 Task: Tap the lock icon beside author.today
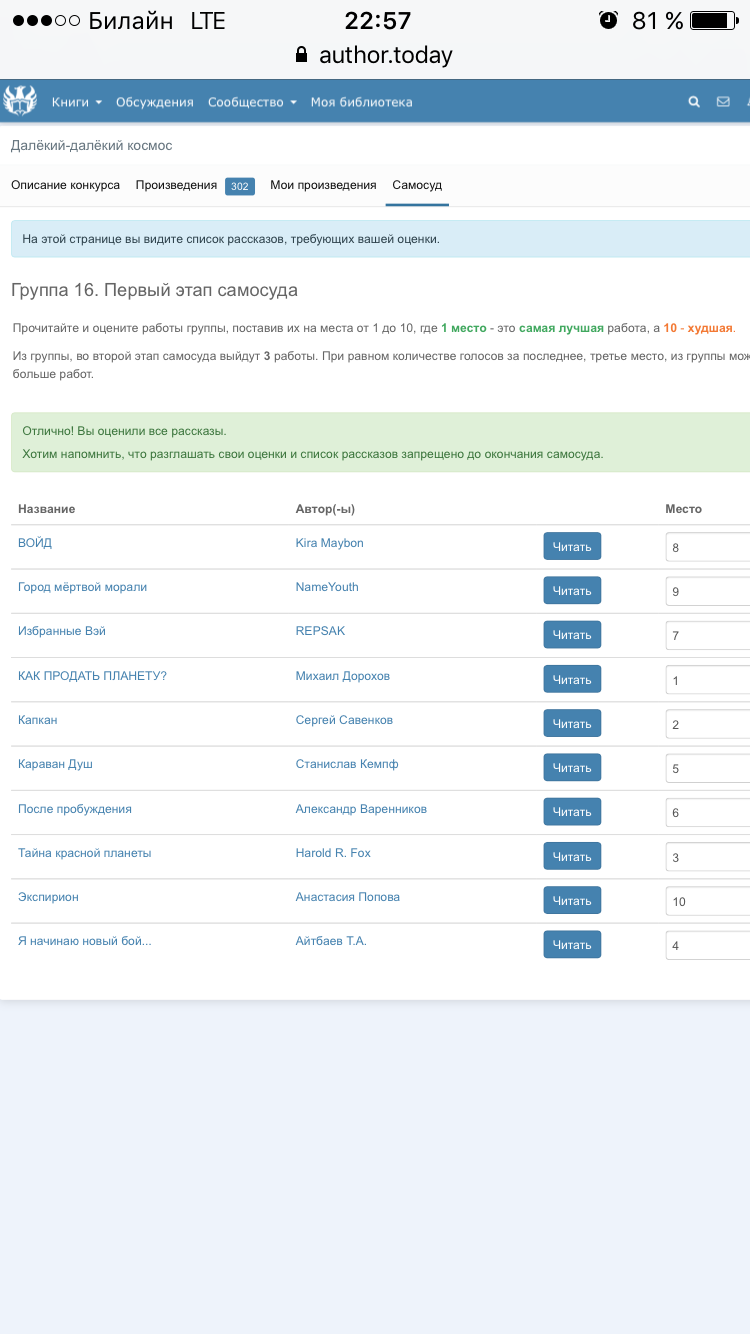302,55
